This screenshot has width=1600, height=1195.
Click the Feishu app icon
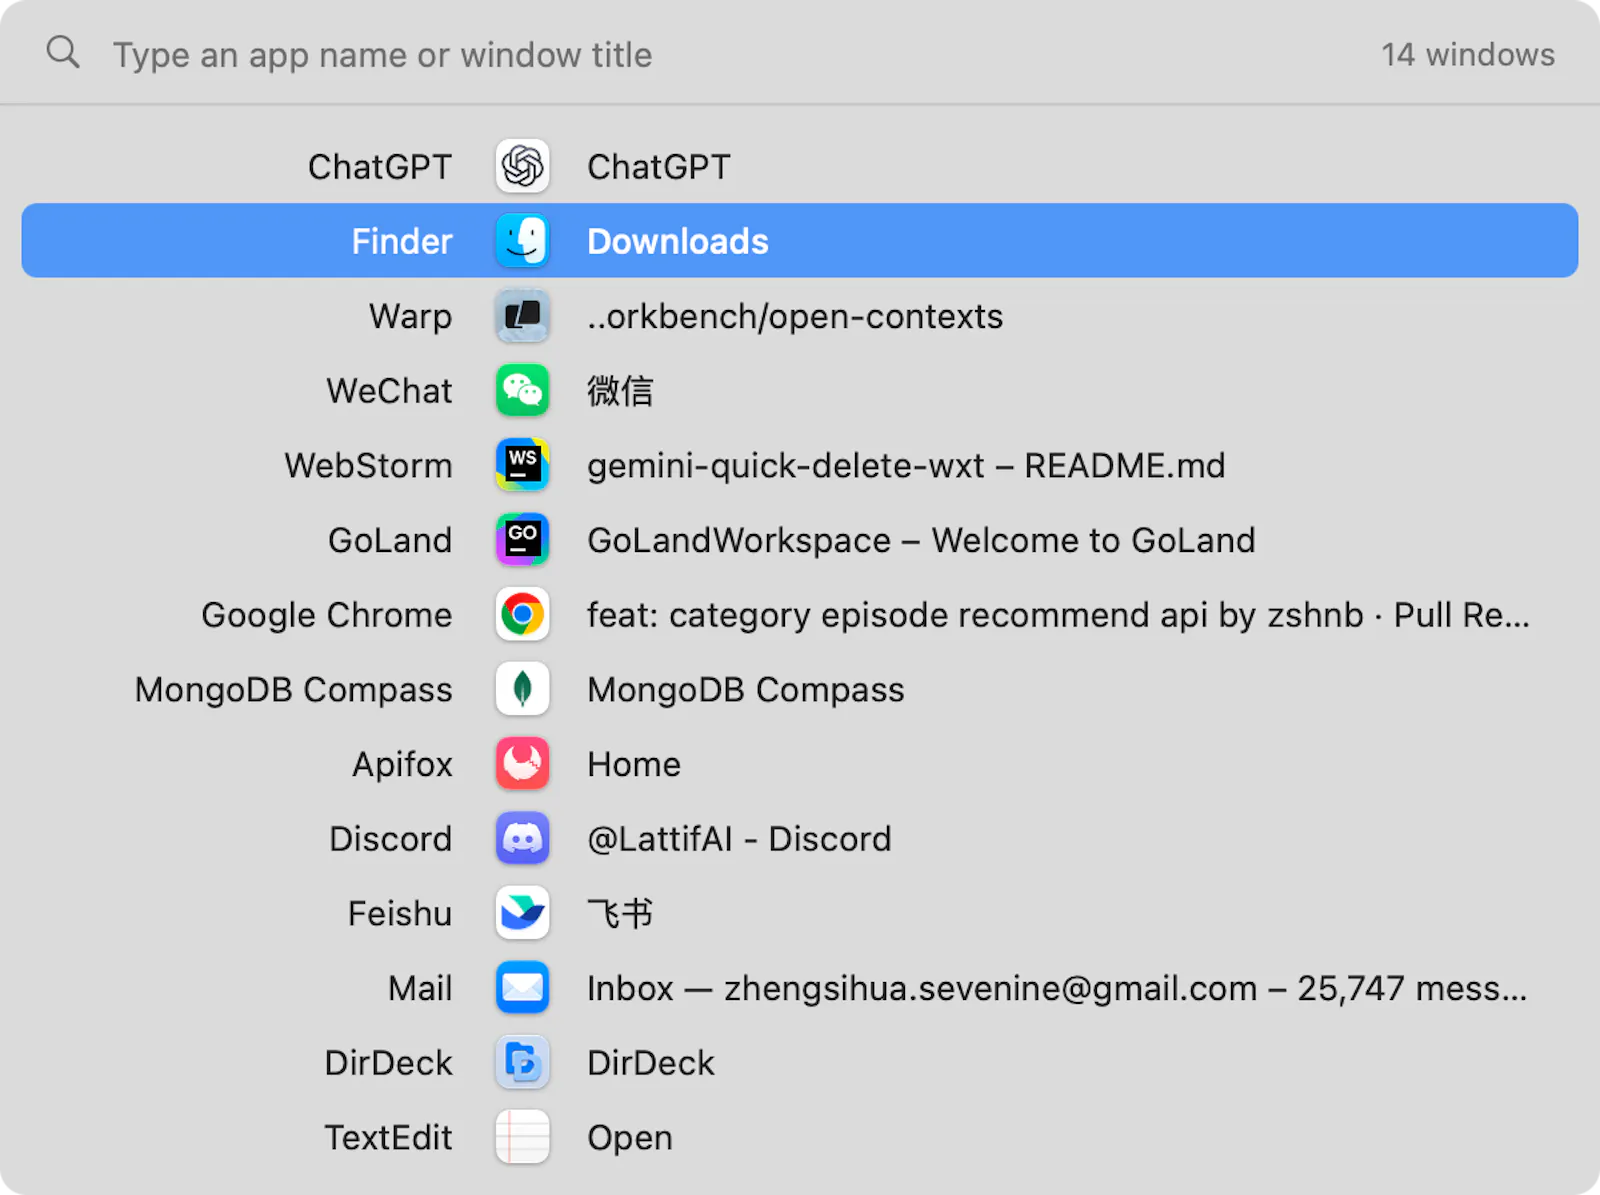[x=522, y=913]
